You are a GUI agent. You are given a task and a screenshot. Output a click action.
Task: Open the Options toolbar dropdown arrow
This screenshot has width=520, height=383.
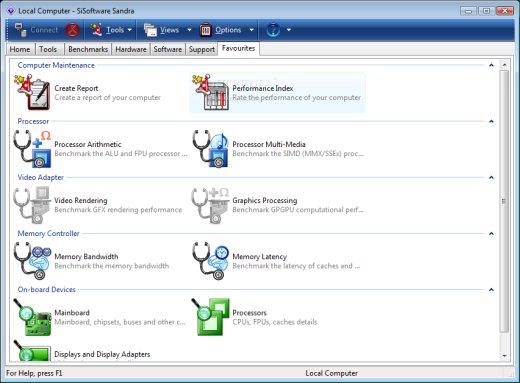pos(252,30)
